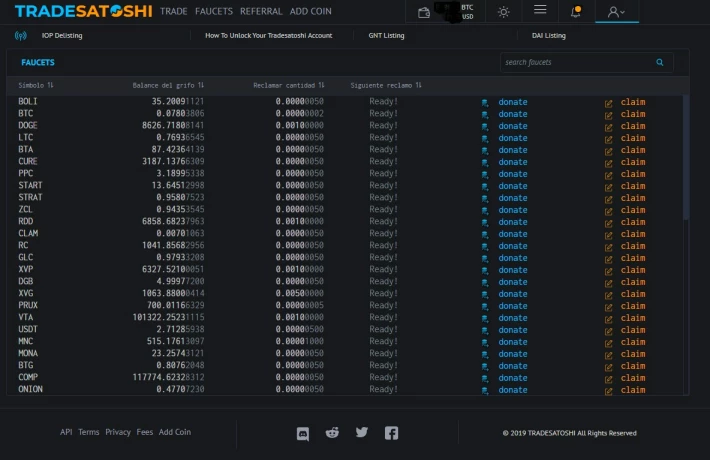Click the donate link for LTC
The image size is (710, 460).
click(513, 138)
